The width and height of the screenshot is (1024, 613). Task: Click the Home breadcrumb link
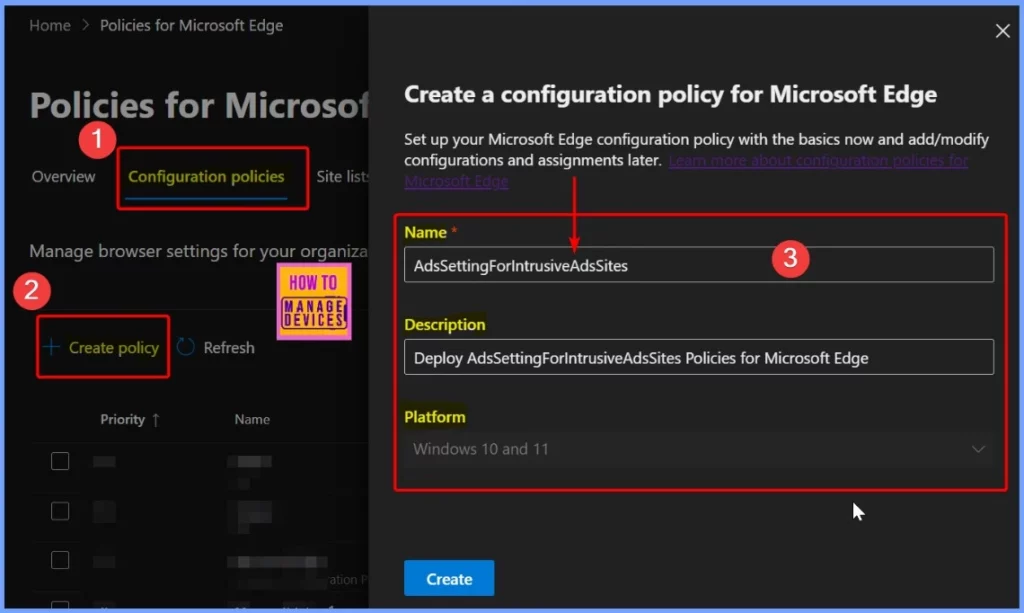tap(50, 25)
